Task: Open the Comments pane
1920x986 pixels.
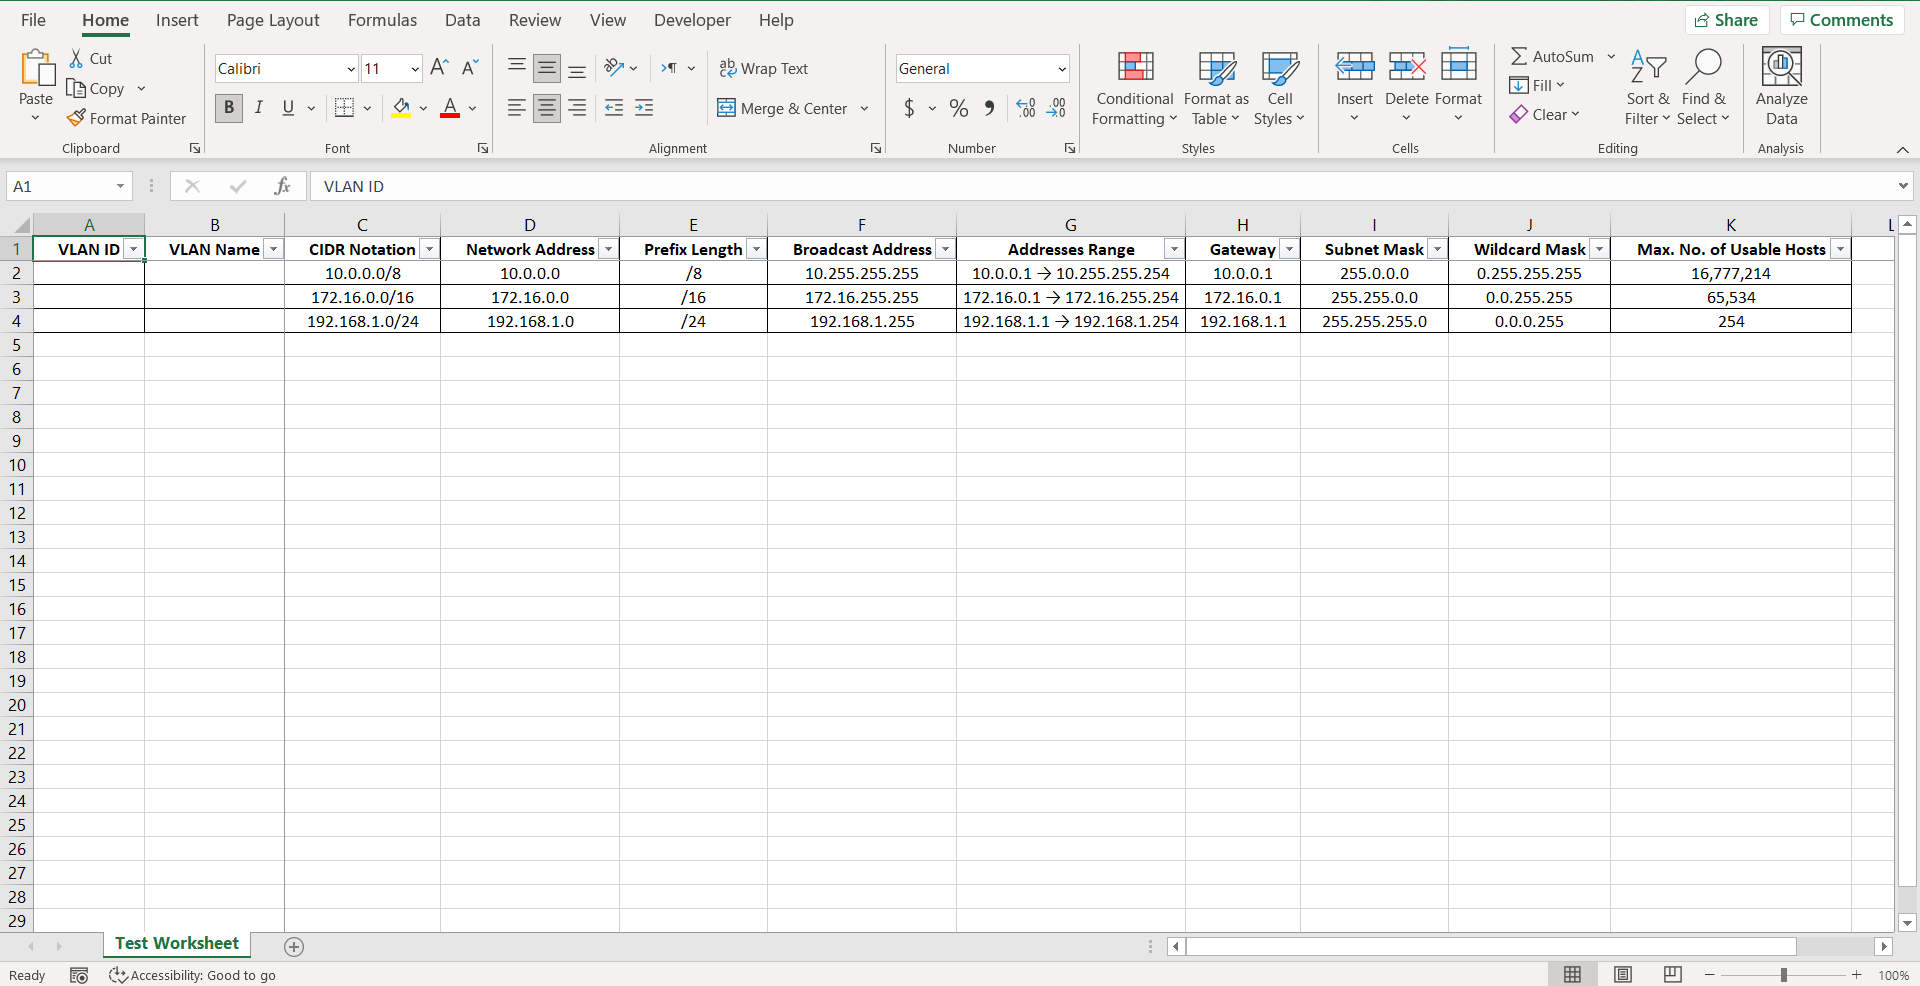Action: click(1841, 20)
